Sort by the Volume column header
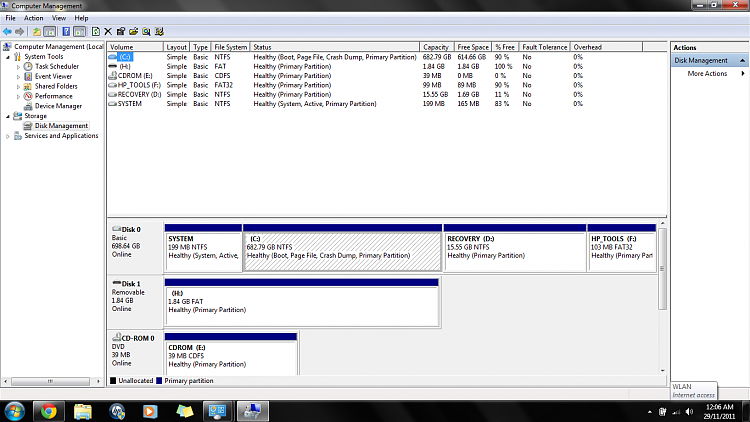The image size is (750, 422). click(135, 47)
